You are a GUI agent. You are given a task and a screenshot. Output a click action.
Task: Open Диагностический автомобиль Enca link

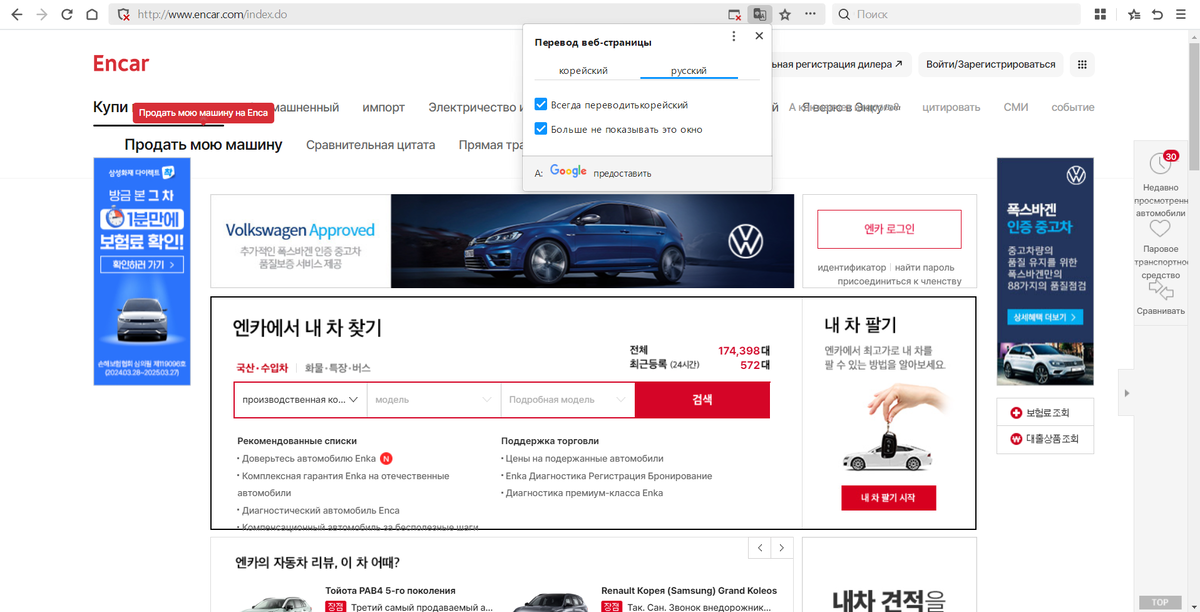(320, 510)
